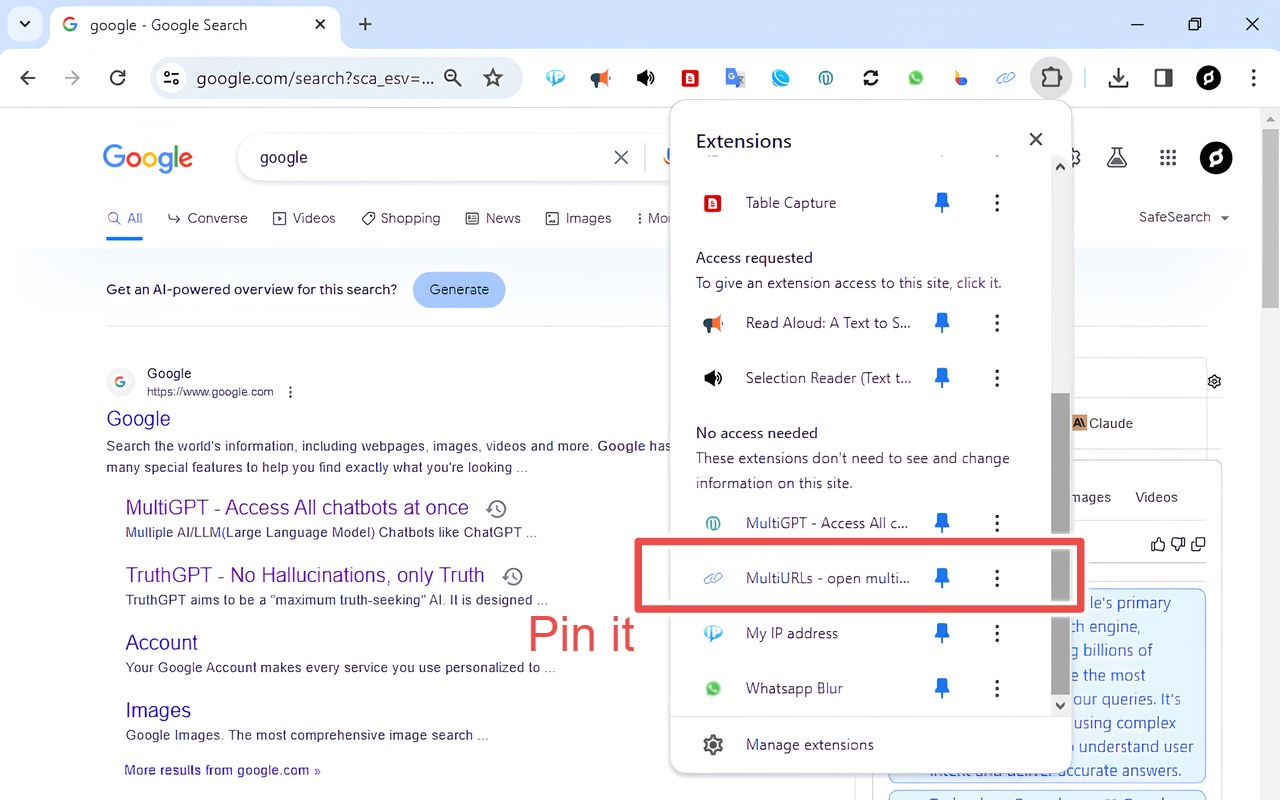The width and height of the screenshot is (1280, 800).
Task: Click the site information icon in address bar
Action: pyautogui.click(x=172, y=78)
